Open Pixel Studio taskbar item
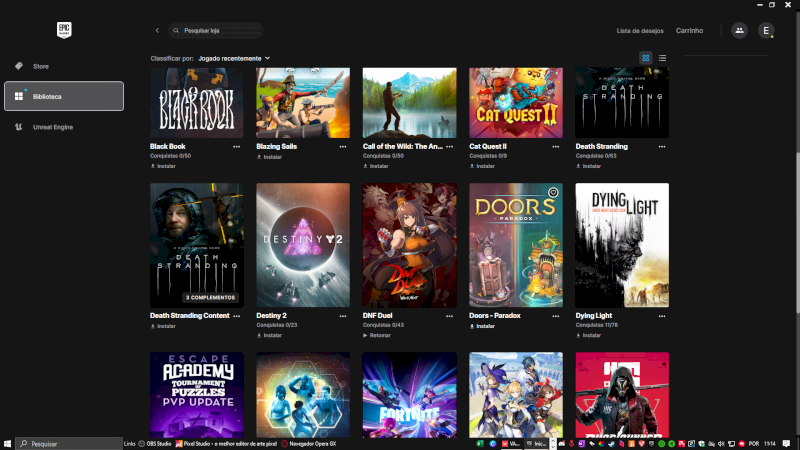 226,444
